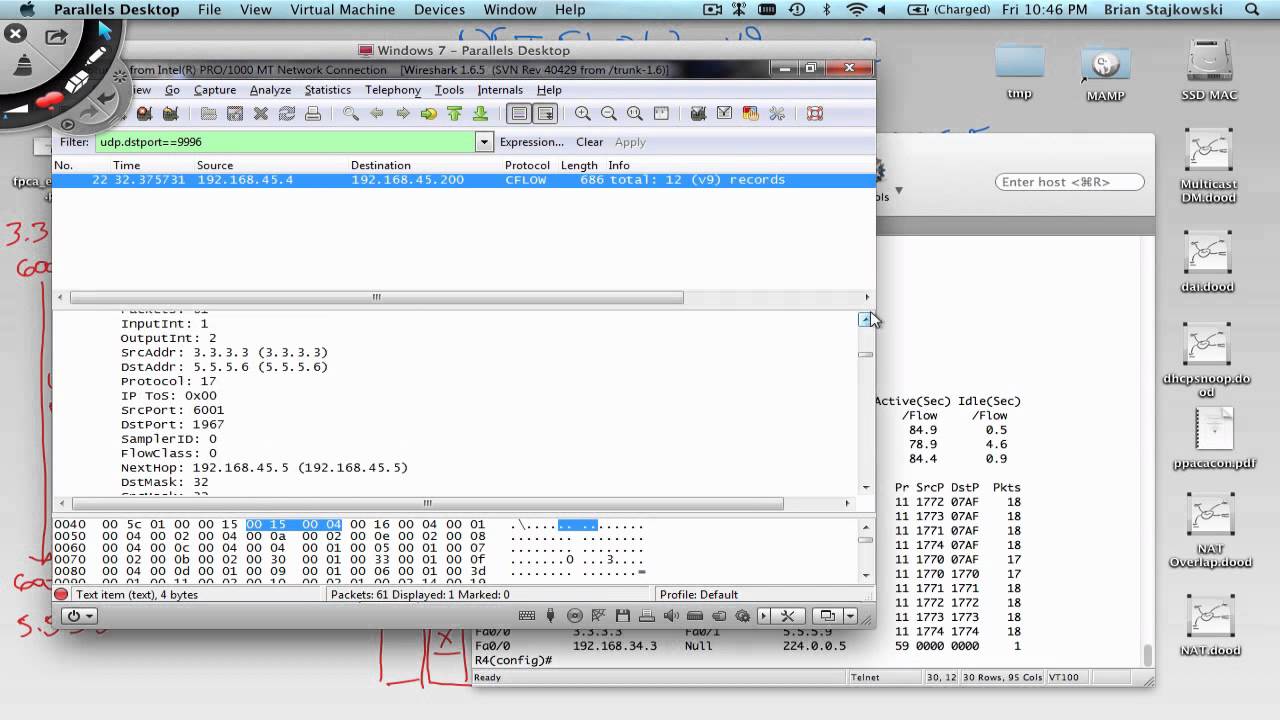Open Wireshark Tools menu

449,90
